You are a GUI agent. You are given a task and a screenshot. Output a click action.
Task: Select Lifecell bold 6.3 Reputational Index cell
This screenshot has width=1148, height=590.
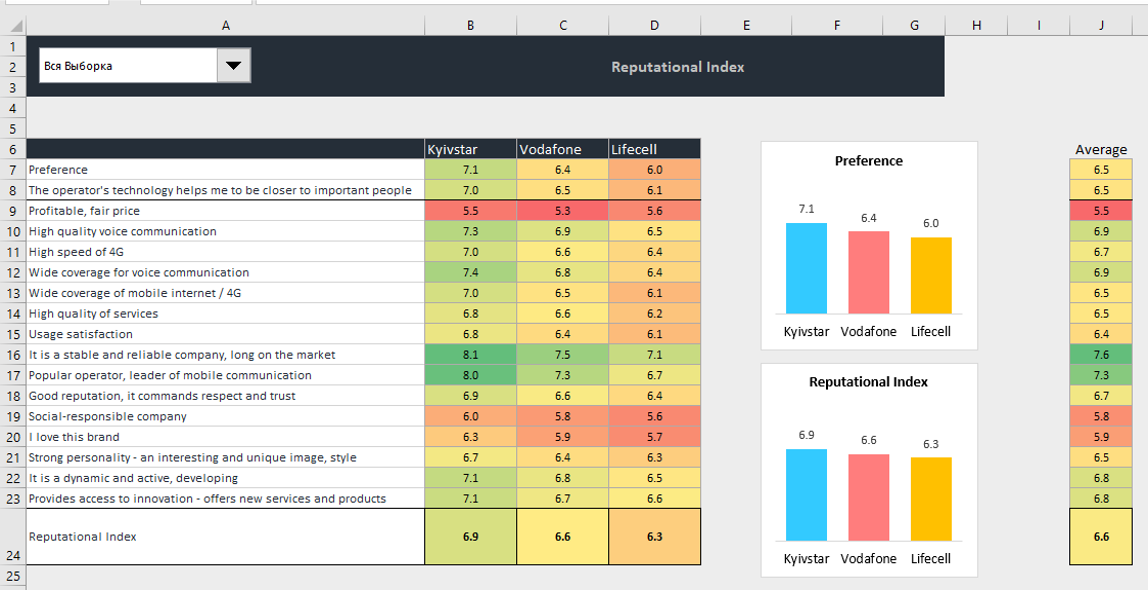click(x=654, y=537)
